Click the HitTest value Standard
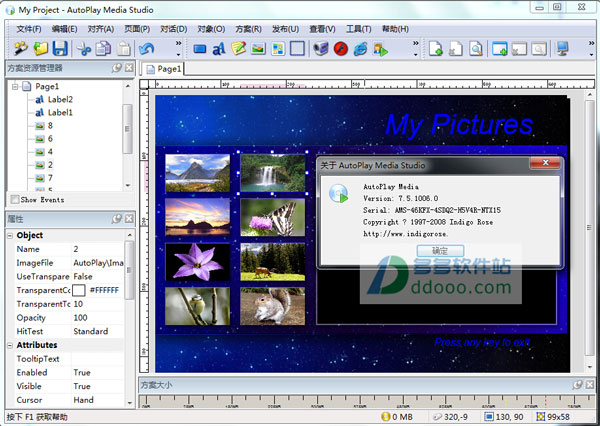This screenshot has height=426, width=600. [x=98, y=331]
